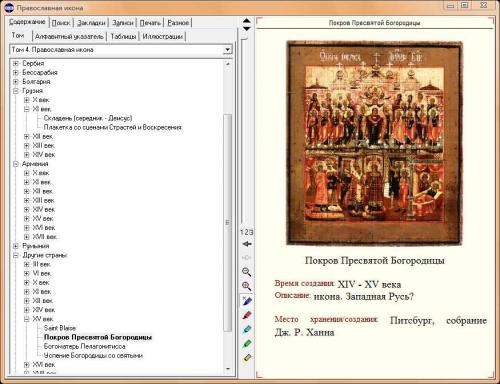The image size is (500, 384).
Task: Open the Закладки tab
Action: [x=91, y=23]
